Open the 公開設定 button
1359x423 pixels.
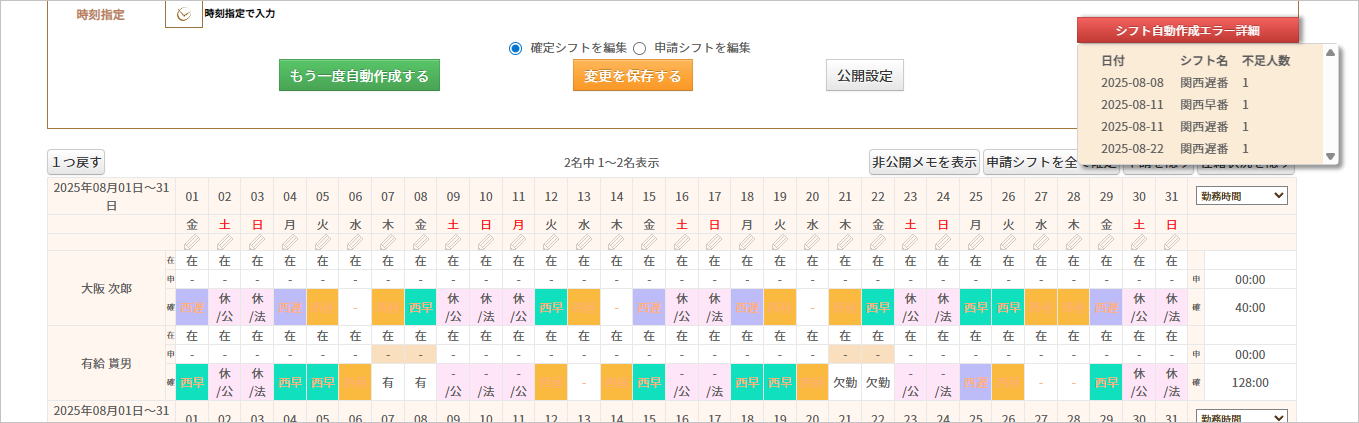click(864, 75)
